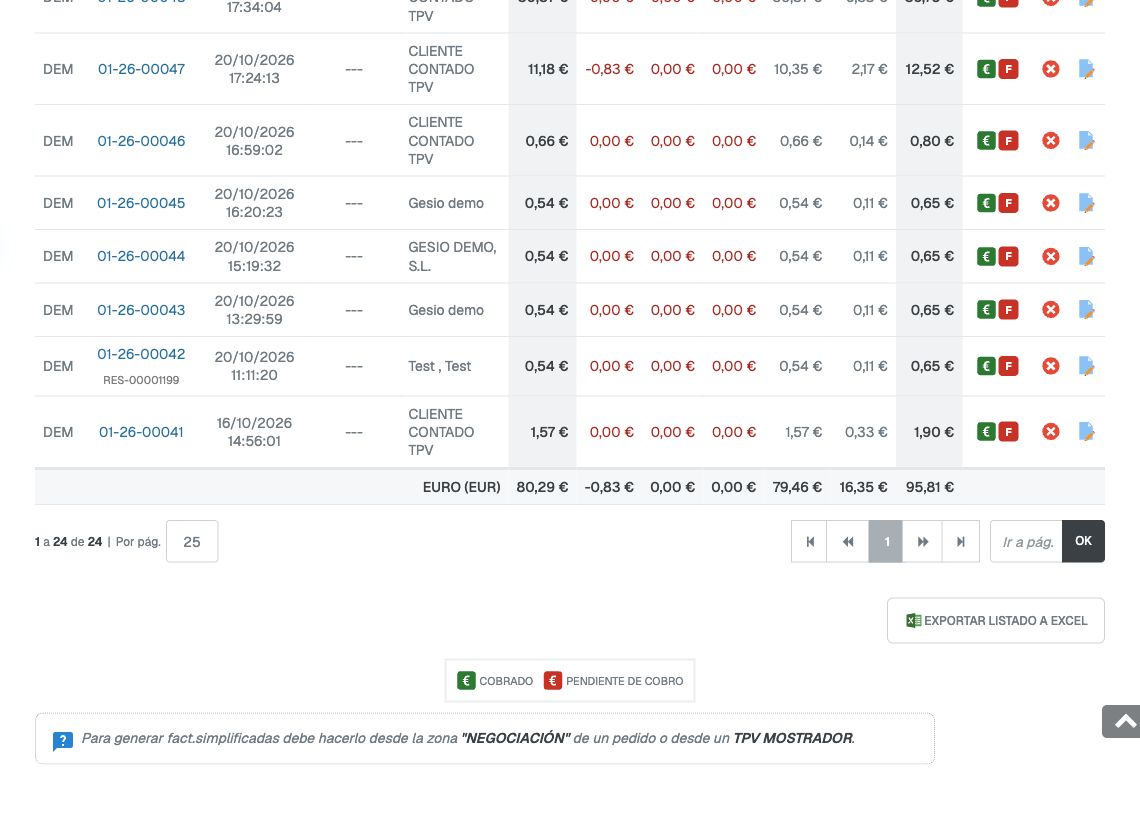
Task: Click the 'Ir a pág.' input field
Action: (x=1027, y=541)
